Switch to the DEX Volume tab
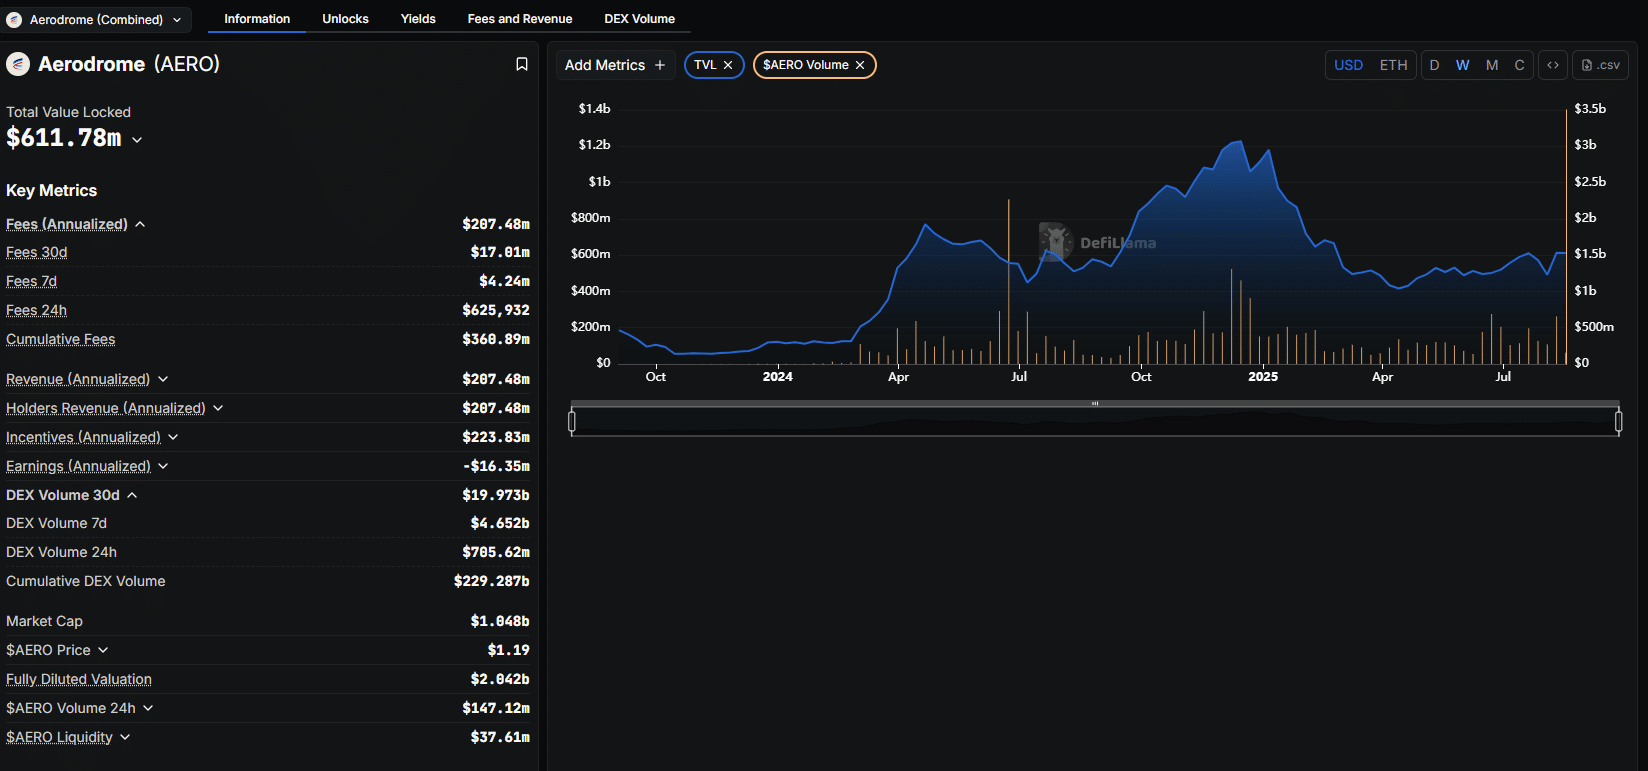 tap(639, 19)
